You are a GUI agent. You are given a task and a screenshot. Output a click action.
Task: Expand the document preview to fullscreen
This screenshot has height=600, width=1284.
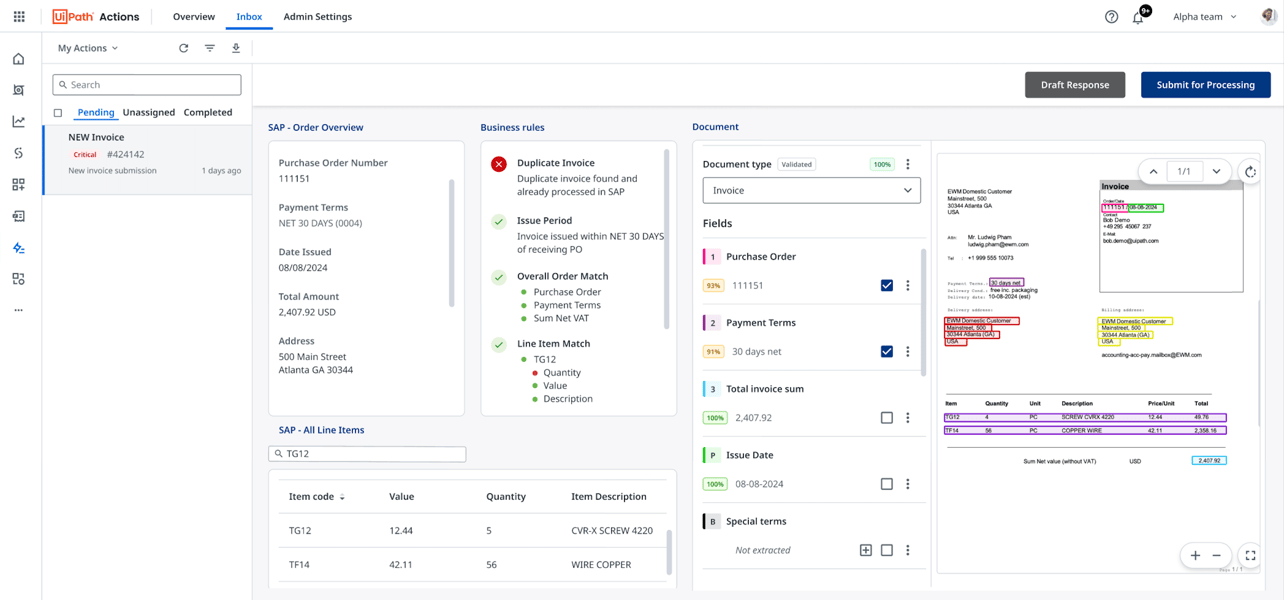[x=1250, y=555]
